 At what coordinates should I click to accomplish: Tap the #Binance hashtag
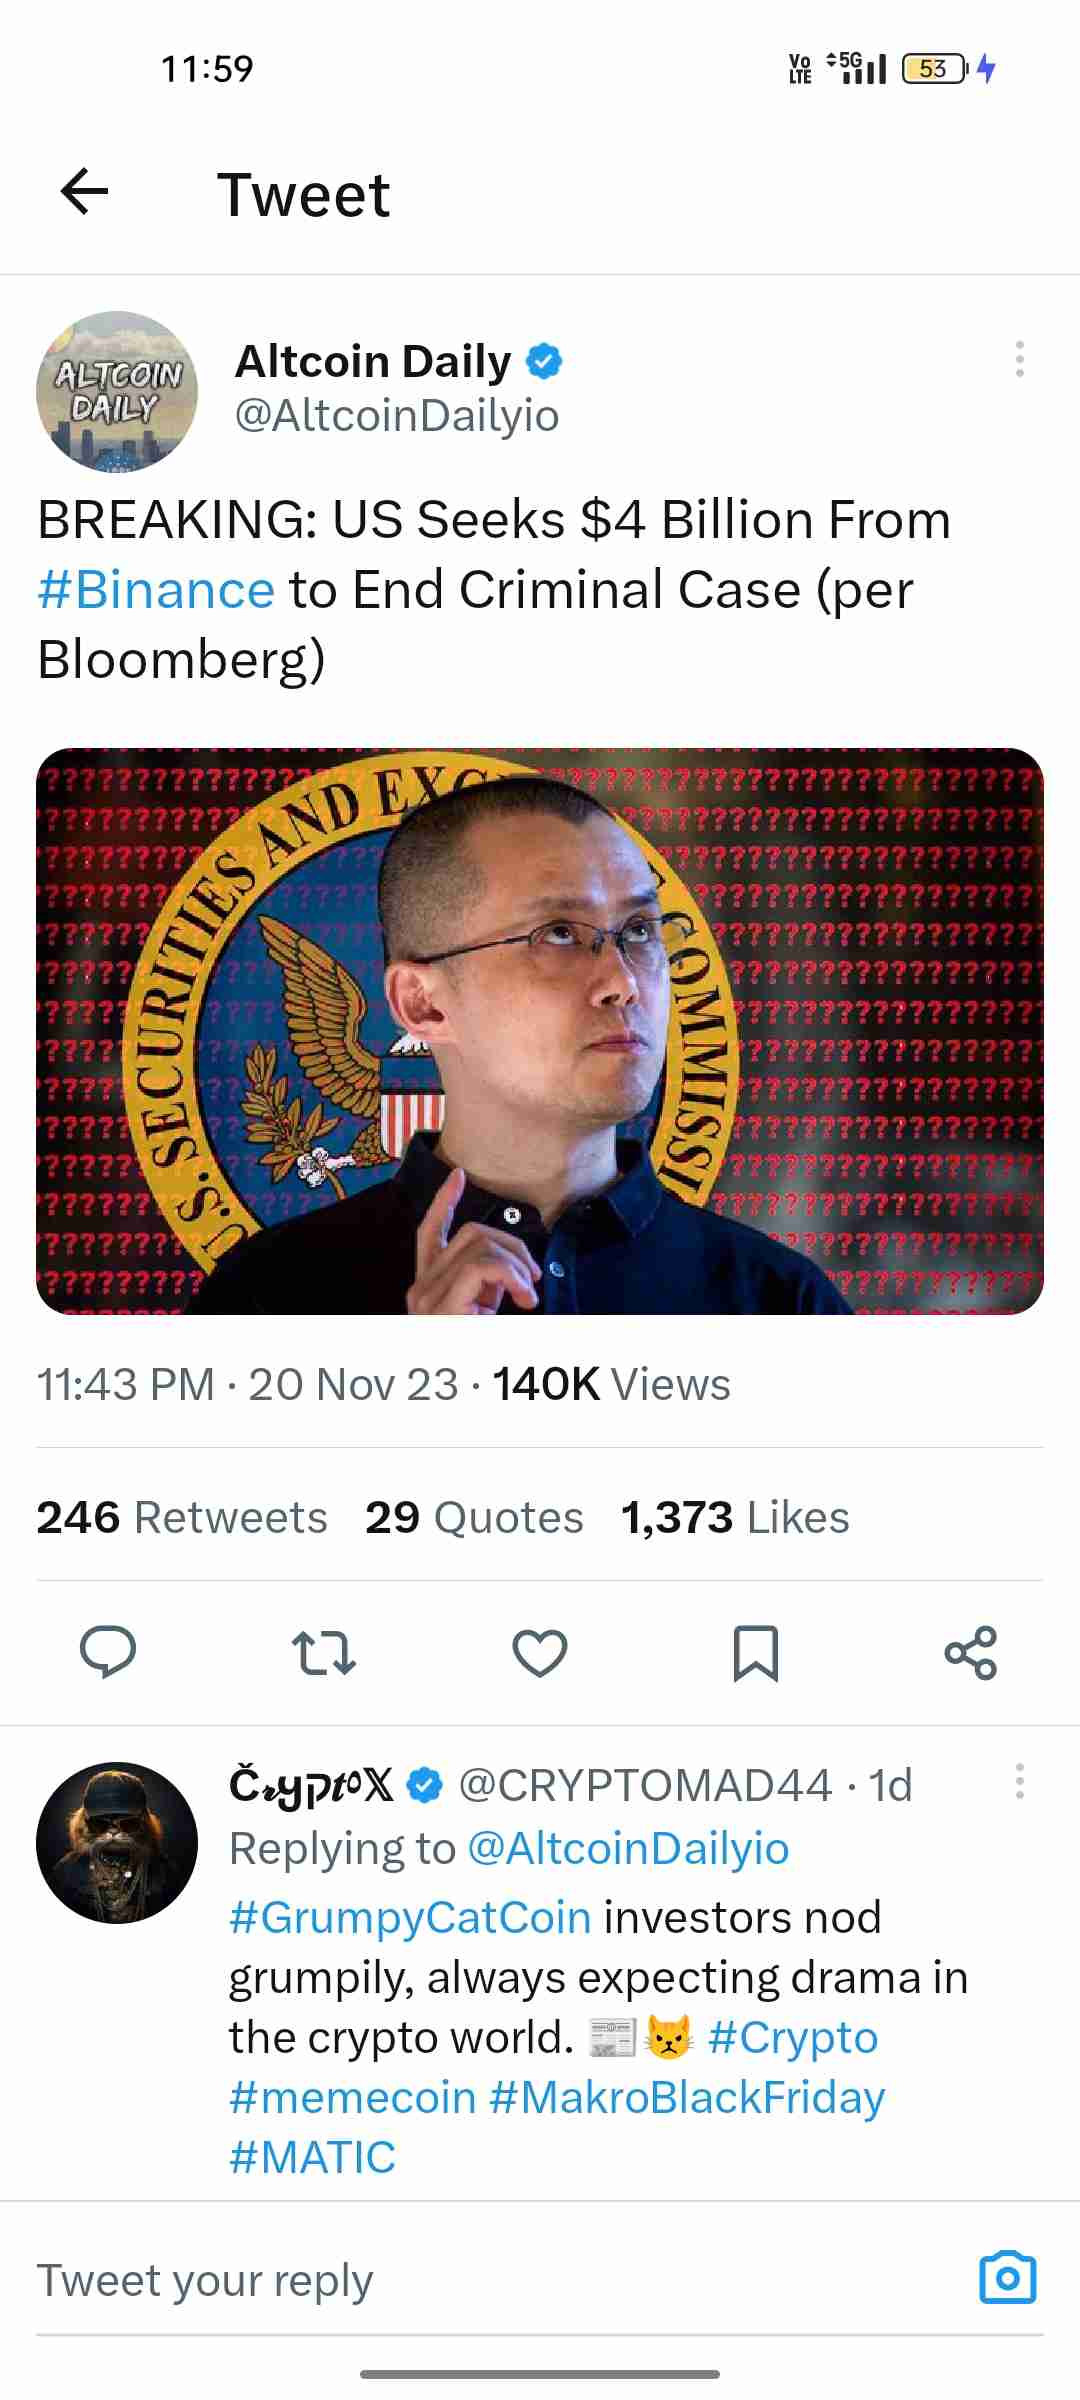point(156,590)
